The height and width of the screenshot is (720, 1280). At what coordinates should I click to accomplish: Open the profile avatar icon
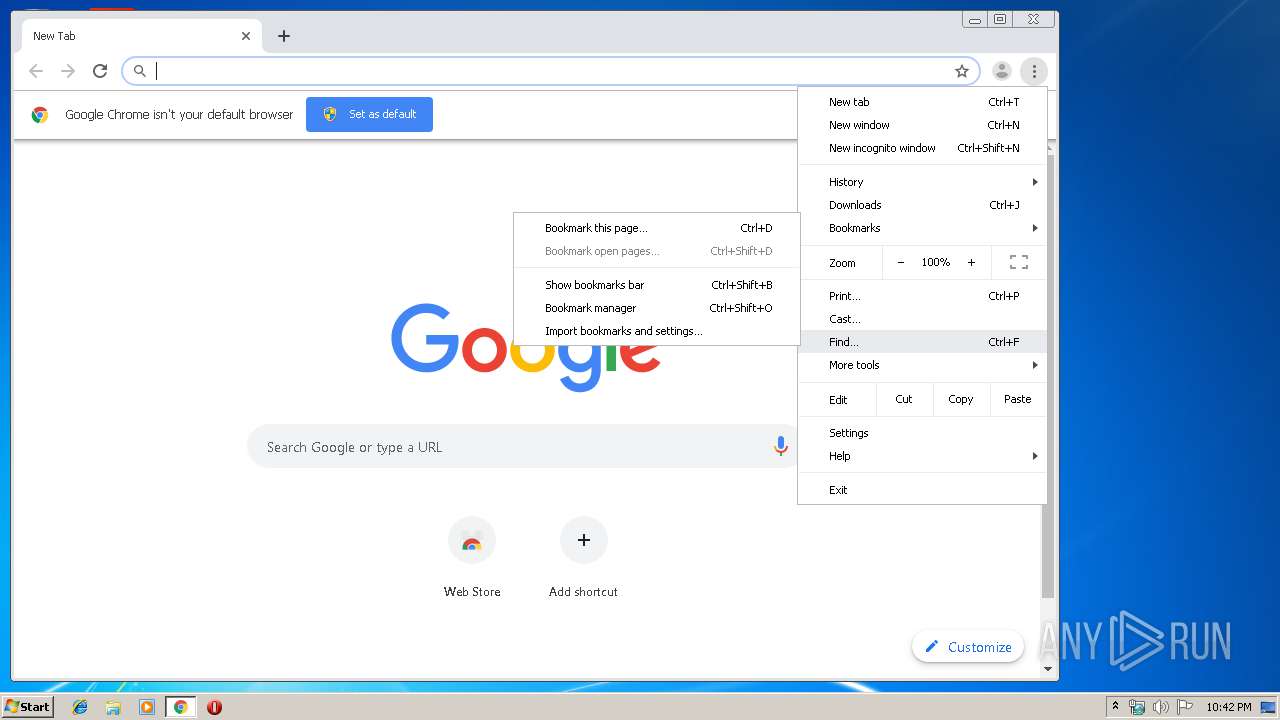(1002, 71)
